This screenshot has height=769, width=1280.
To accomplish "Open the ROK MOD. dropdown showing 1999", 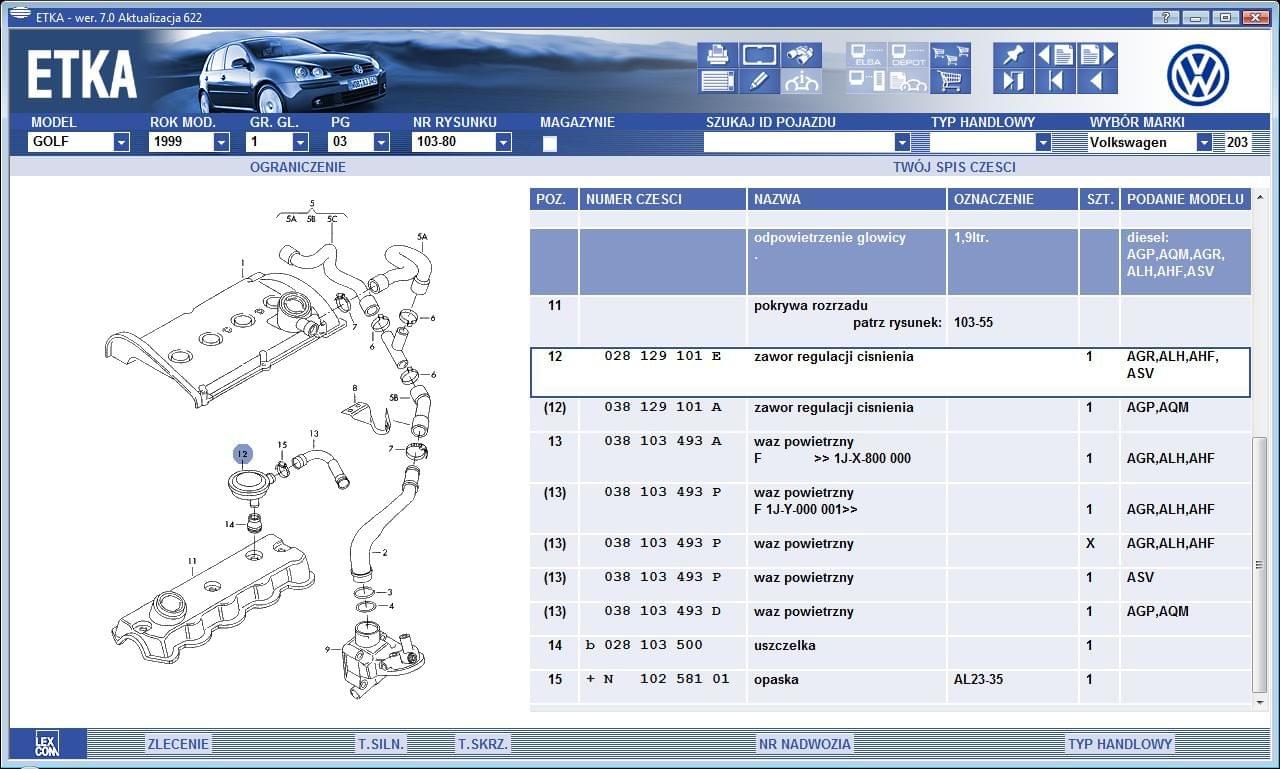I will click(x=189, y=142).
